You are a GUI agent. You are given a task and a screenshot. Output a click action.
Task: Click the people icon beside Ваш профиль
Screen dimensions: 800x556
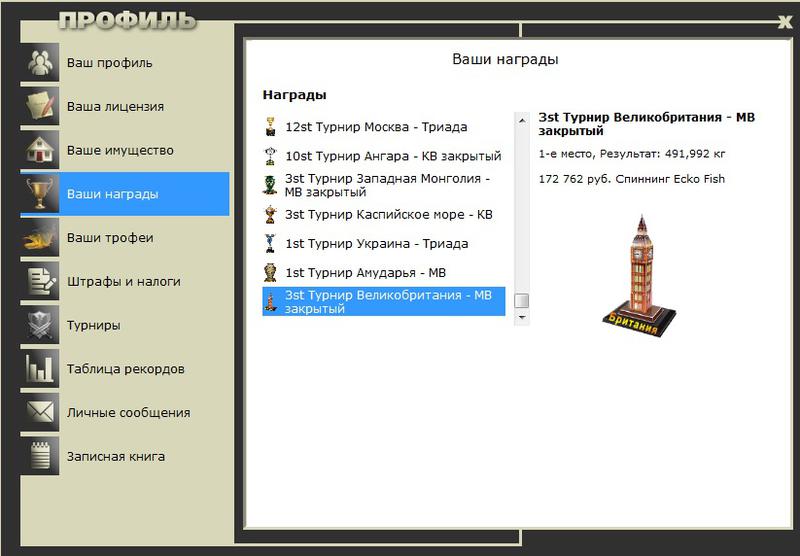click(x=40, y=62)
